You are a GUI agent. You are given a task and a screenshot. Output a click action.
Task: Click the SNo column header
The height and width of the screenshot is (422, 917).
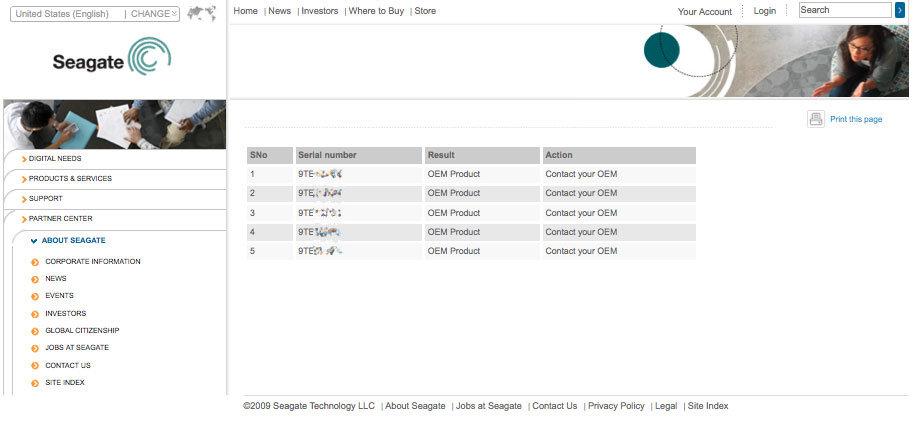pos(270,155)
